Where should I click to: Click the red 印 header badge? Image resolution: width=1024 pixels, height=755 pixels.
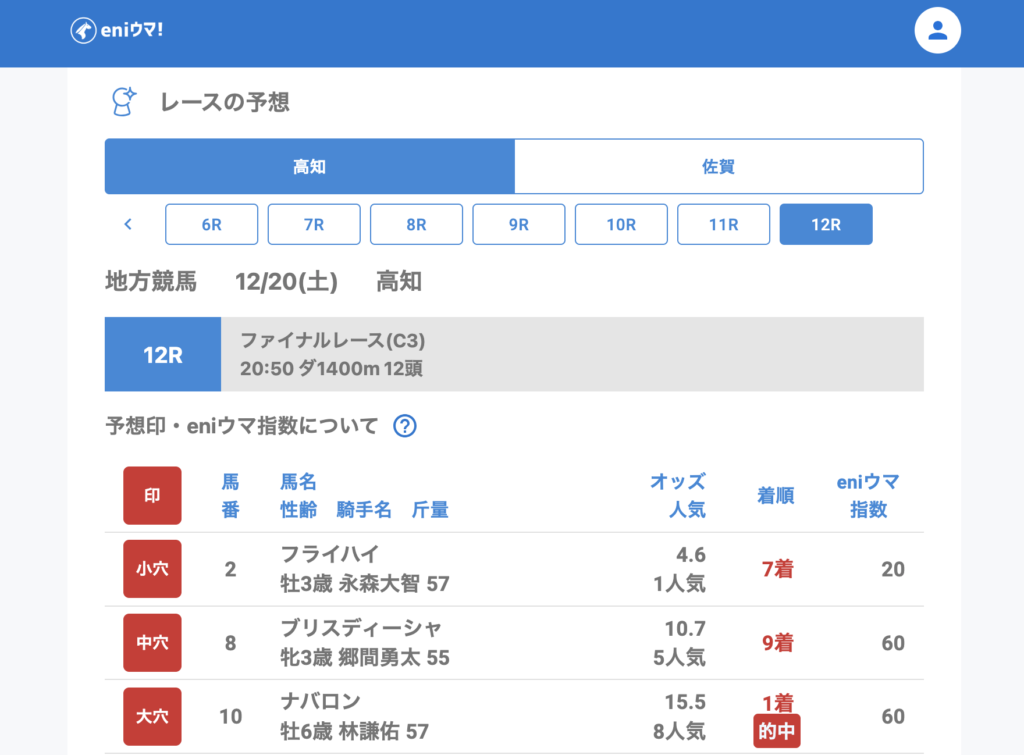pos(152,495)
